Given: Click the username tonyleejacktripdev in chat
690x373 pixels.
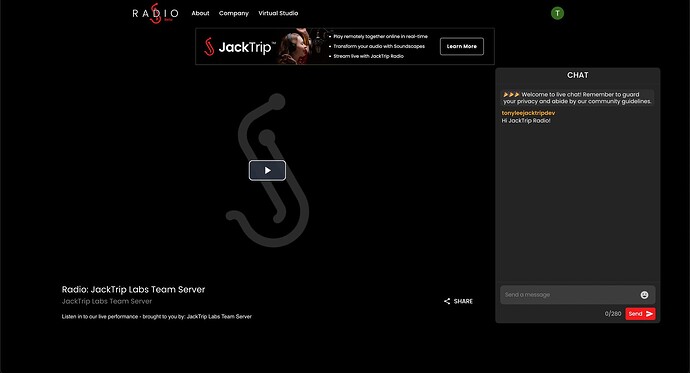Looking at the screenshot, I should (x=528, y=113).
